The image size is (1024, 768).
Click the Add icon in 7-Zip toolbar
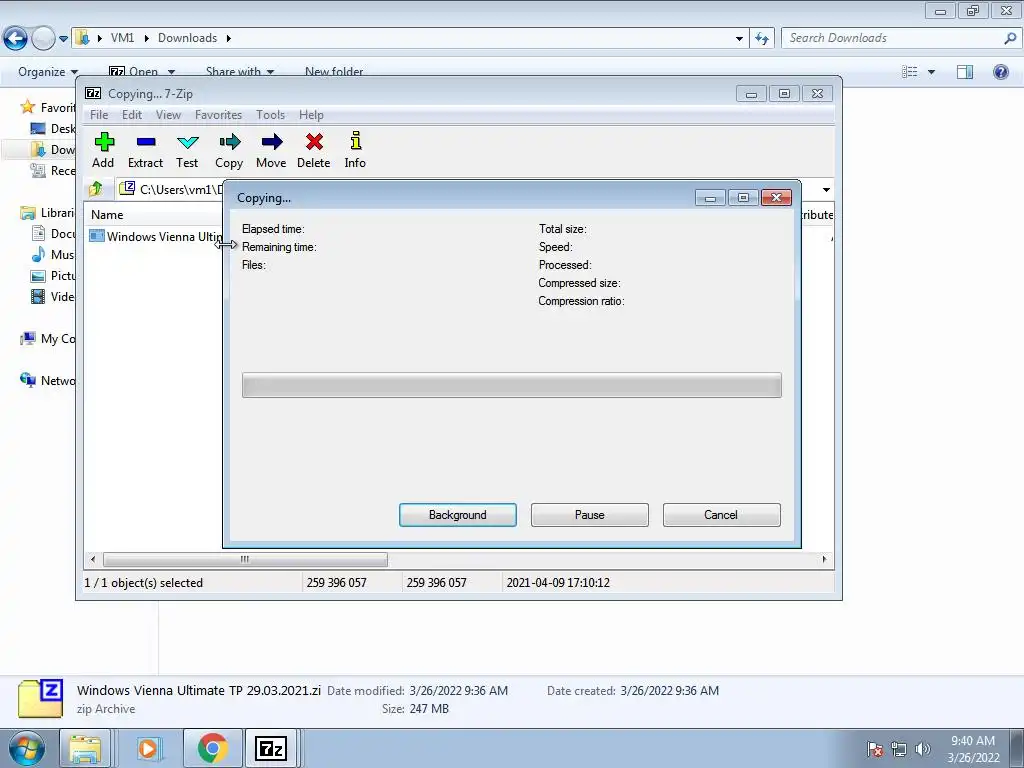104,150
